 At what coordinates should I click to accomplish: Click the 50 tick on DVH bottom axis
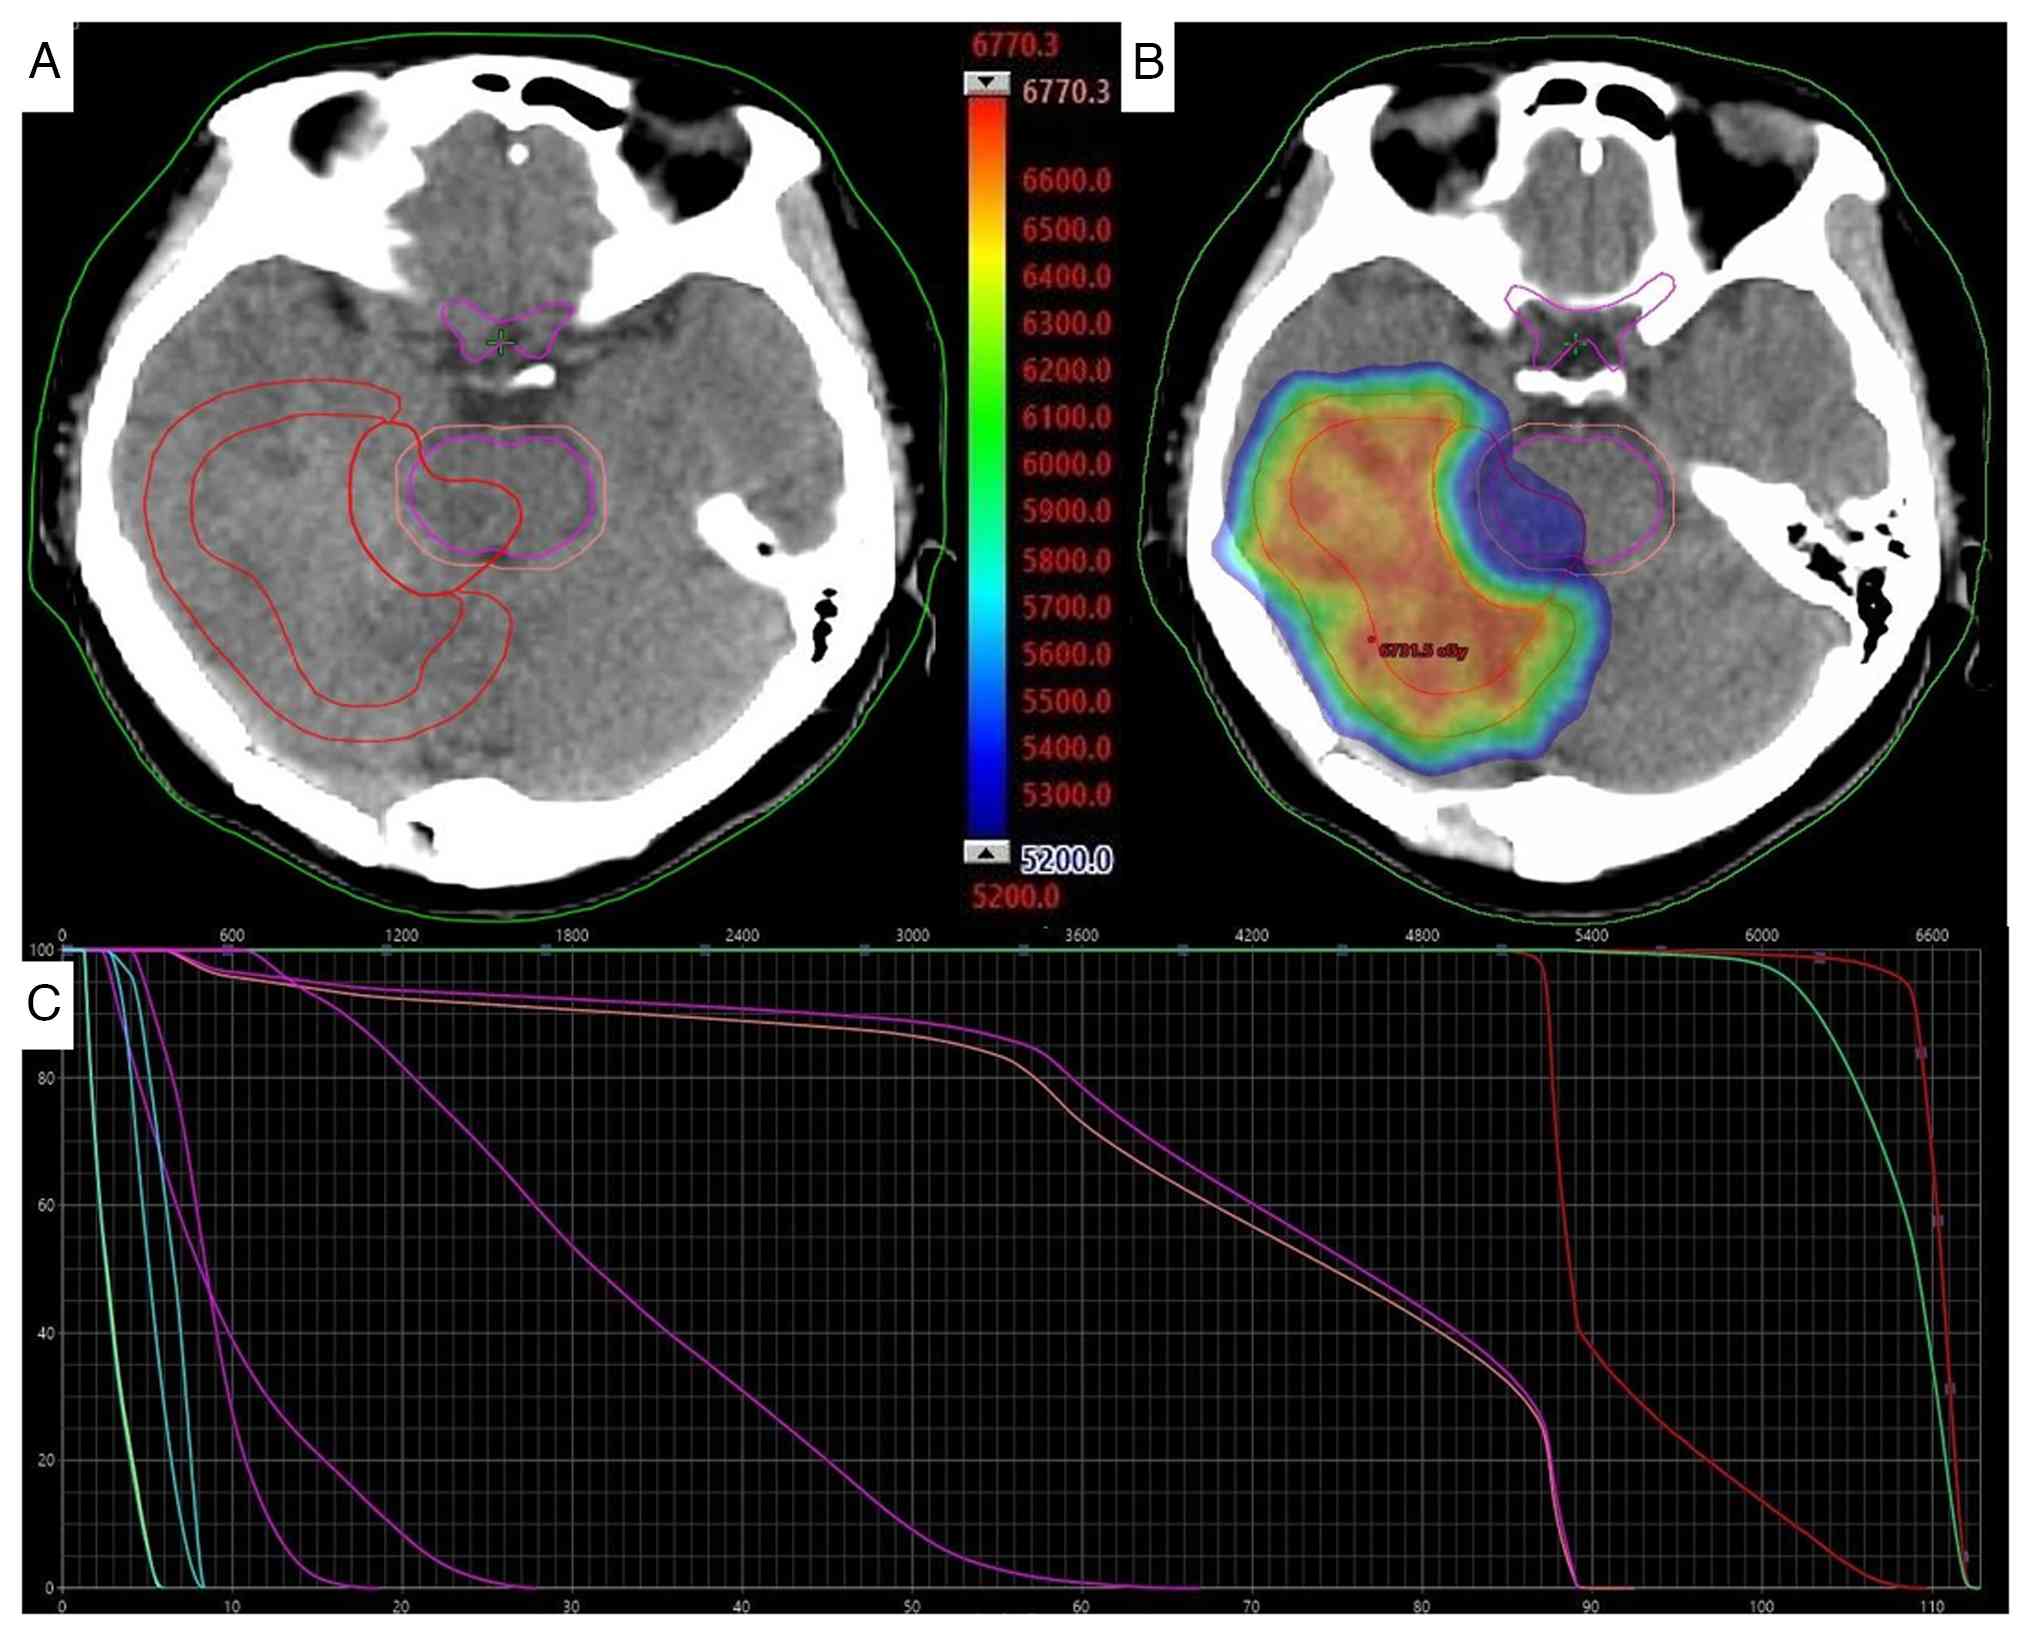pyautogui.click(x=911, y=1607)
